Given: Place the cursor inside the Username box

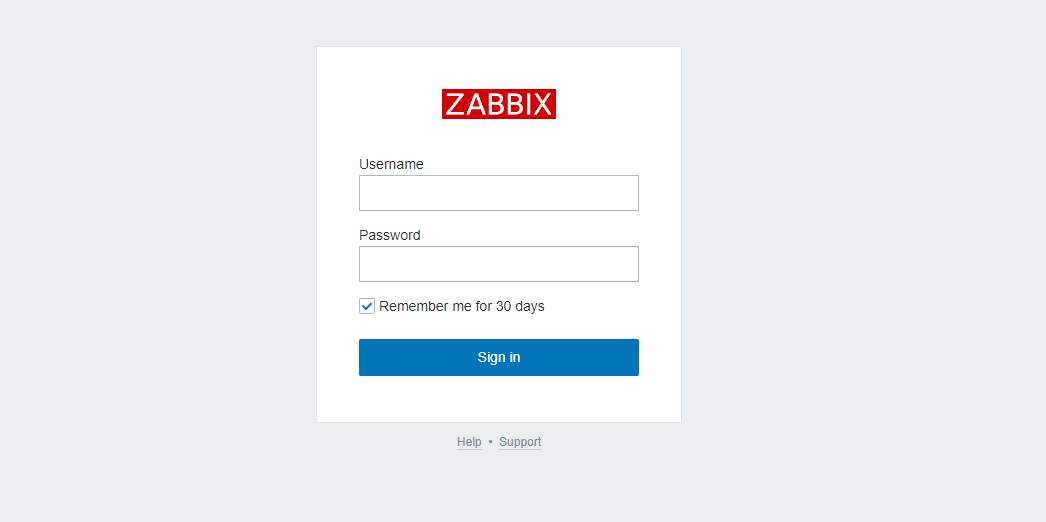Looking at the screenshot, I should point(498,193).
